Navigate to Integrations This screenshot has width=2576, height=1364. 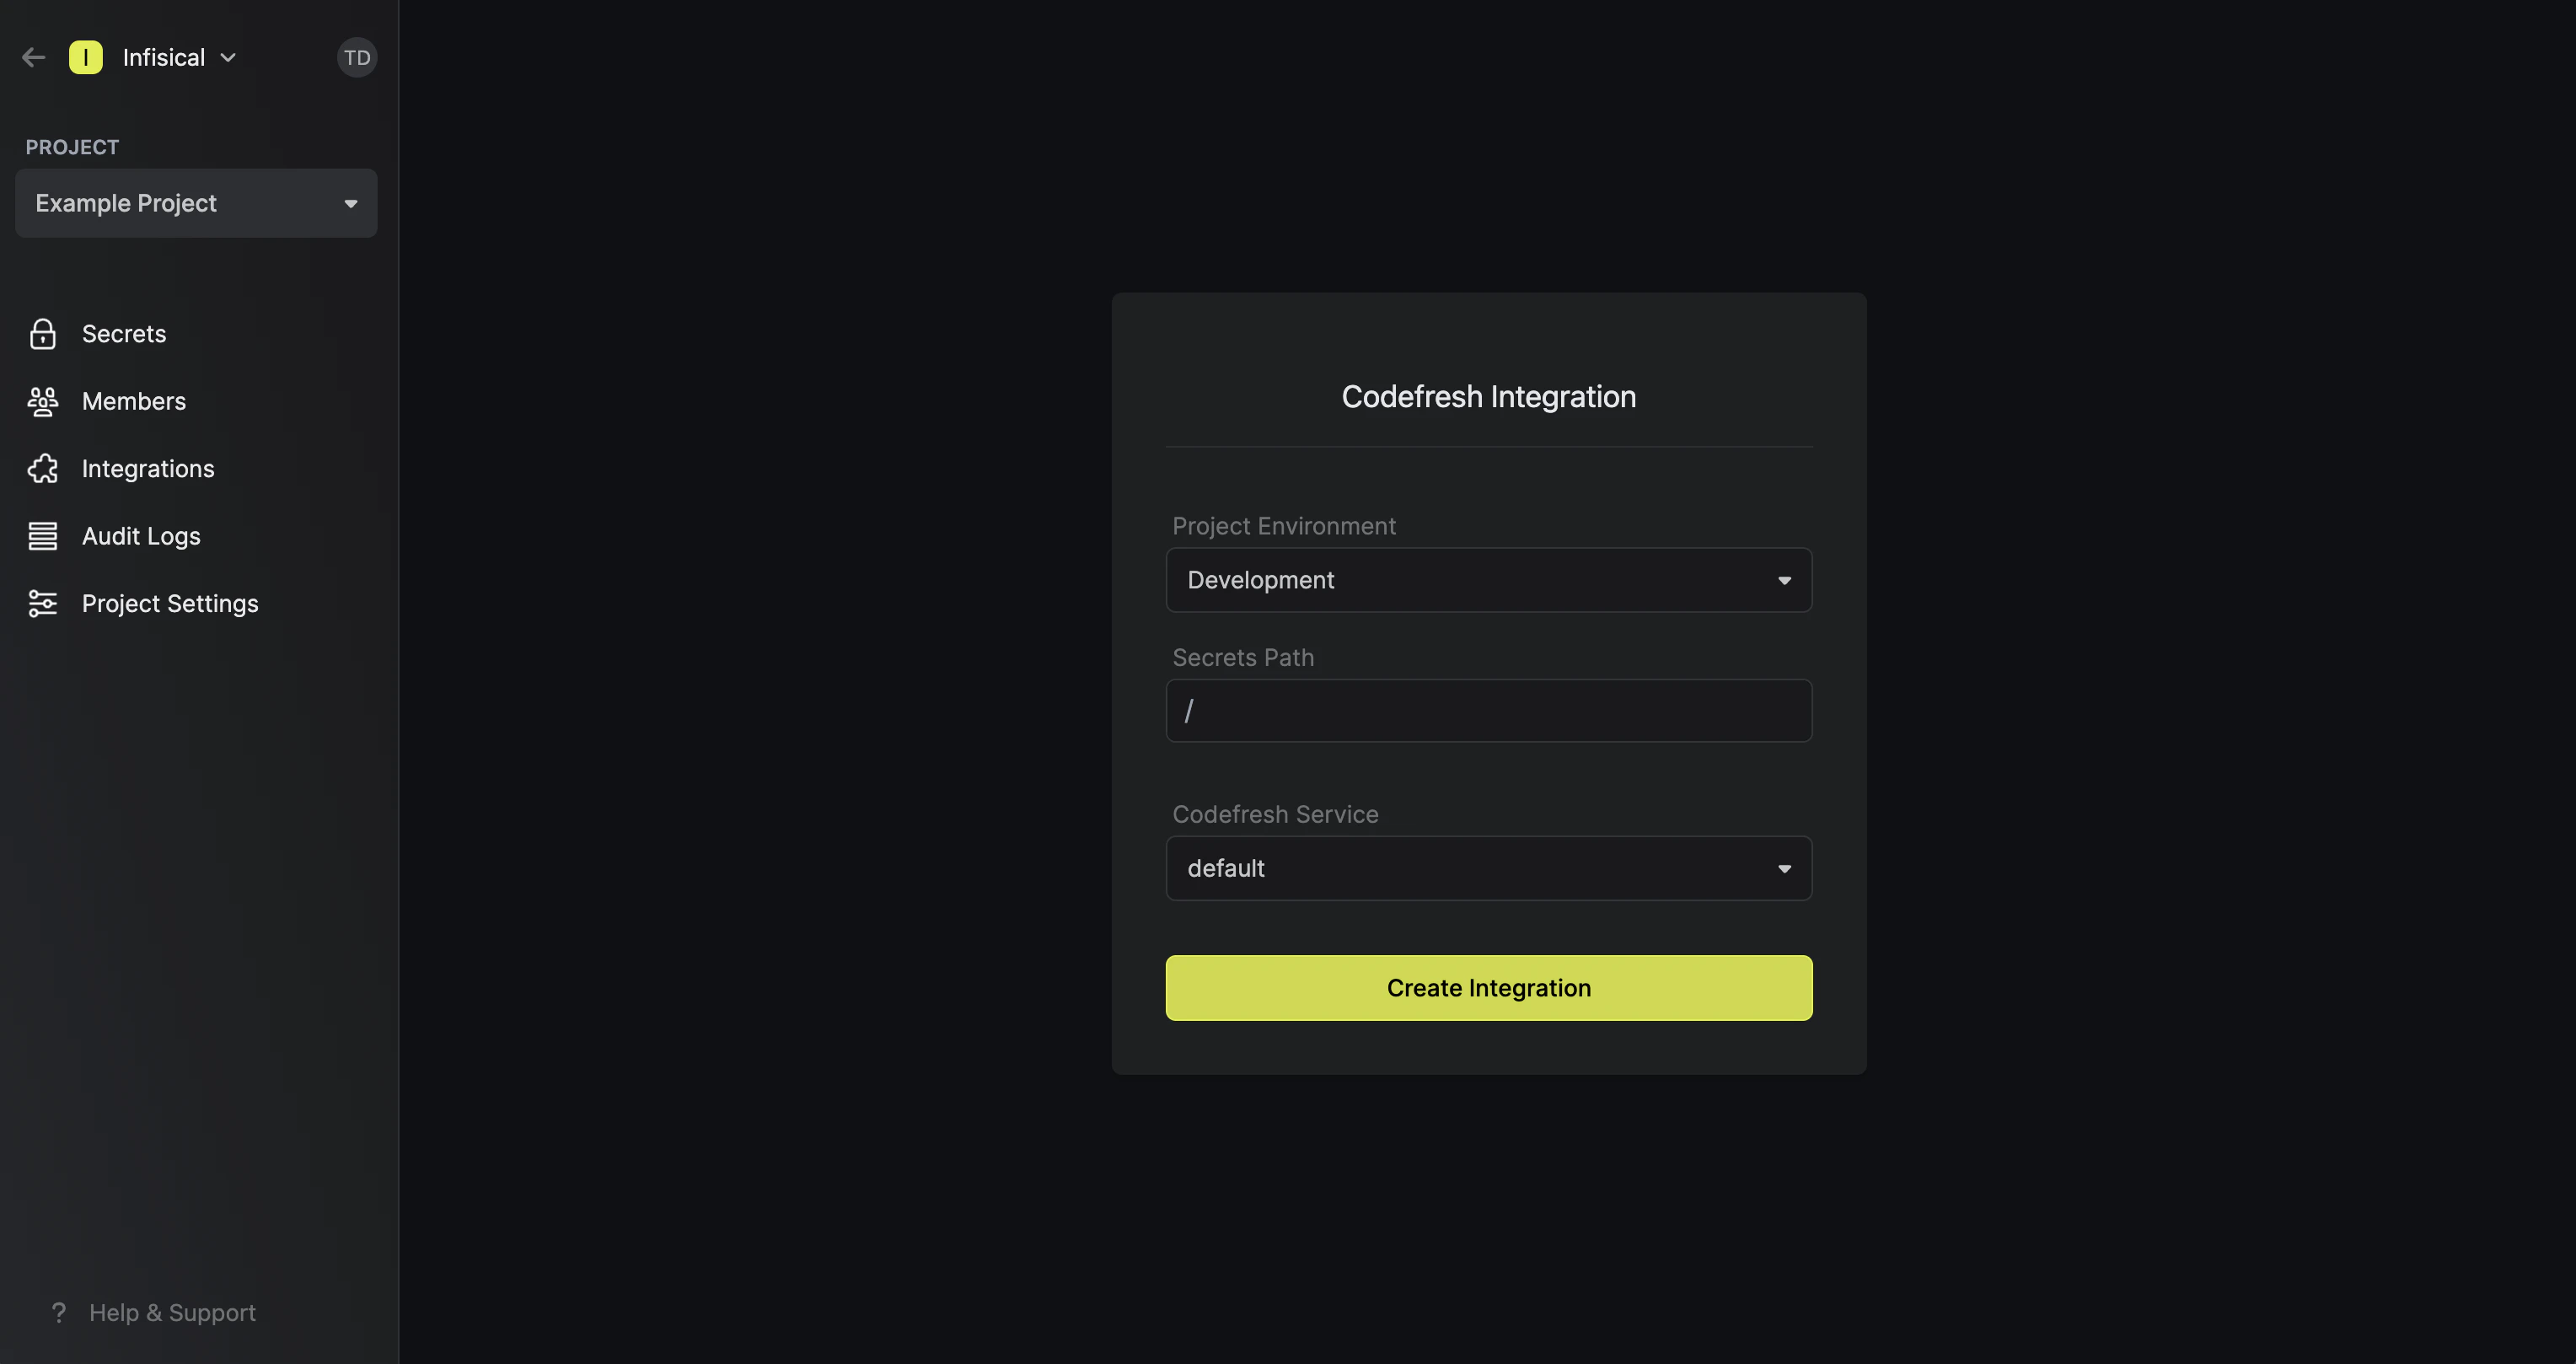click(148, 469)
